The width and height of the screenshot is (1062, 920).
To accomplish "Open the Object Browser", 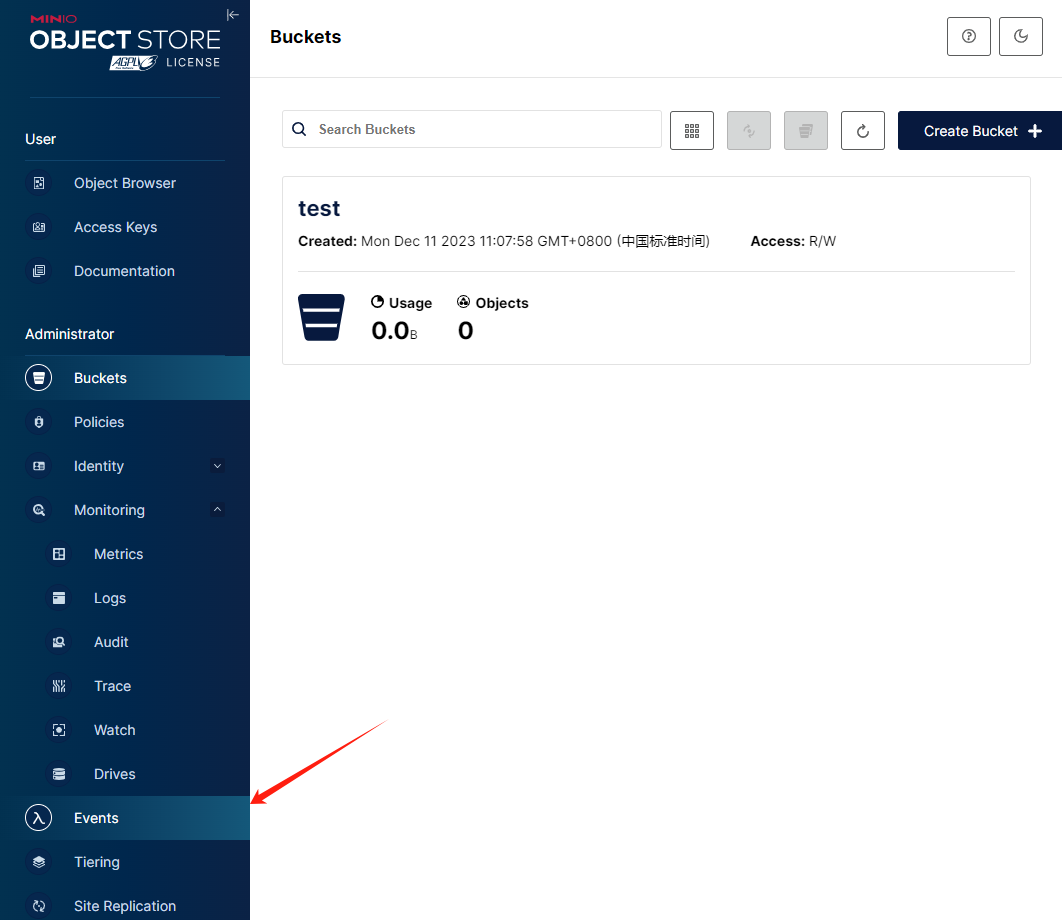I will coord(124,183).
